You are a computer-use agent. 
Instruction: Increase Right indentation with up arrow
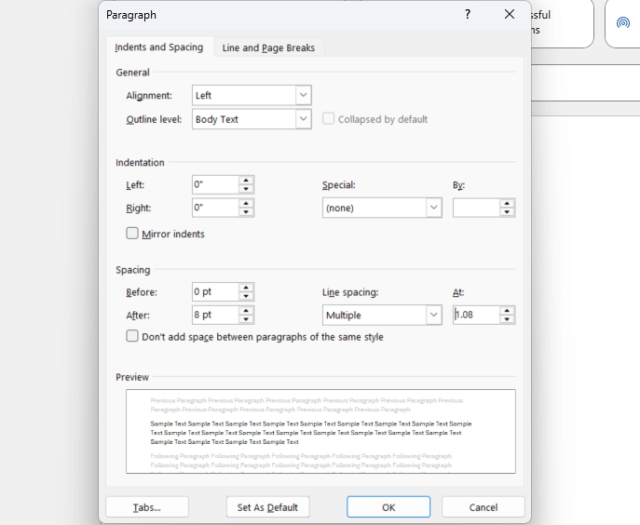(x=246, y=203)
